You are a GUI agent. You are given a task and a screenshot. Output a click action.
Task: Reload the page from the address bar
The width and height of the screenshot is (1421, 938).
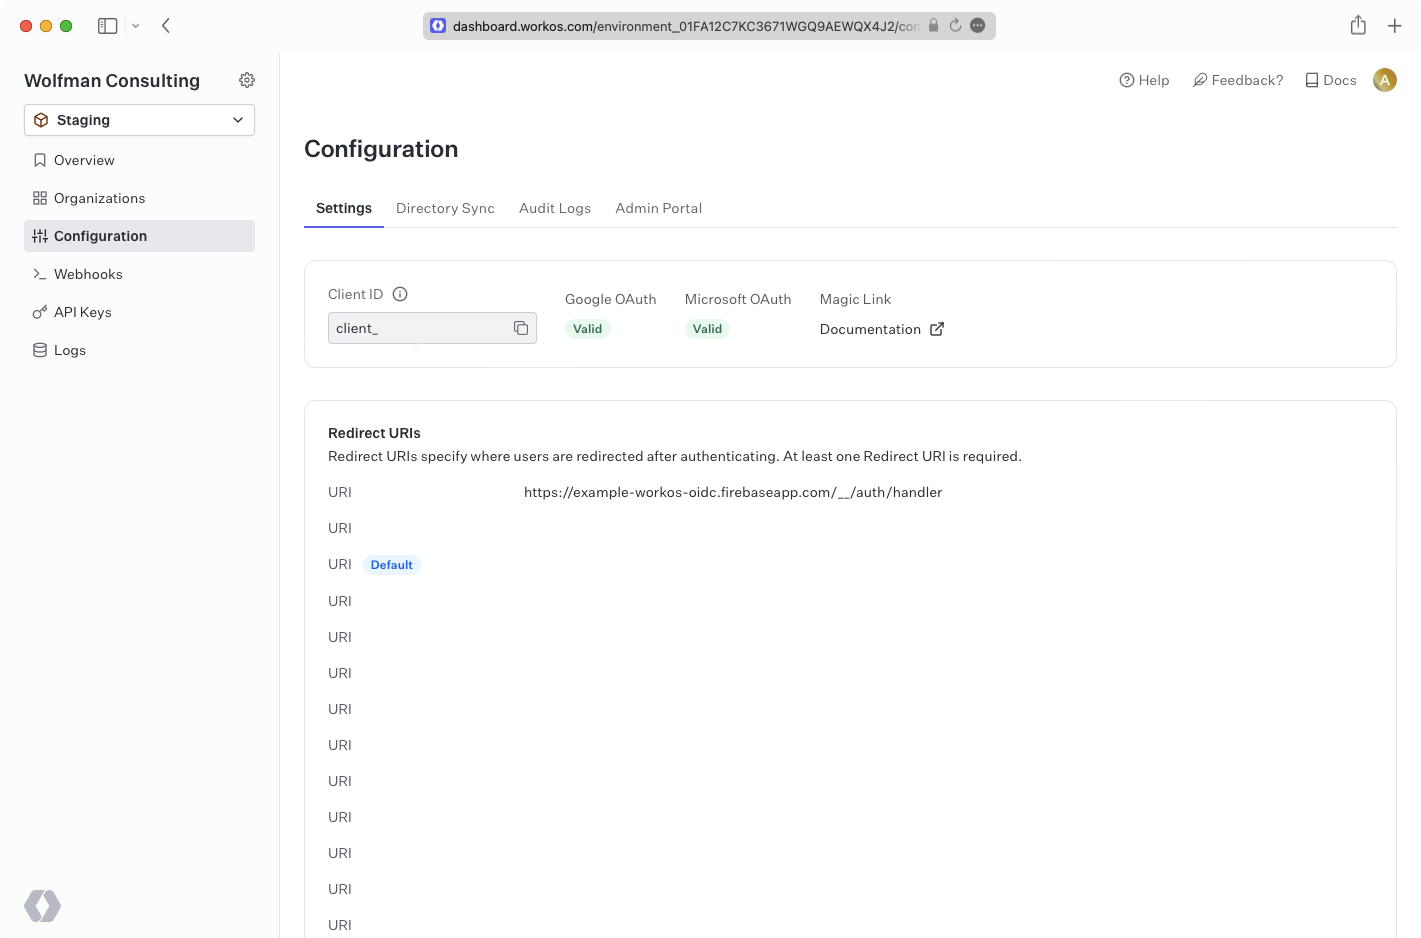pyautogui.click(x=955, y=26)
